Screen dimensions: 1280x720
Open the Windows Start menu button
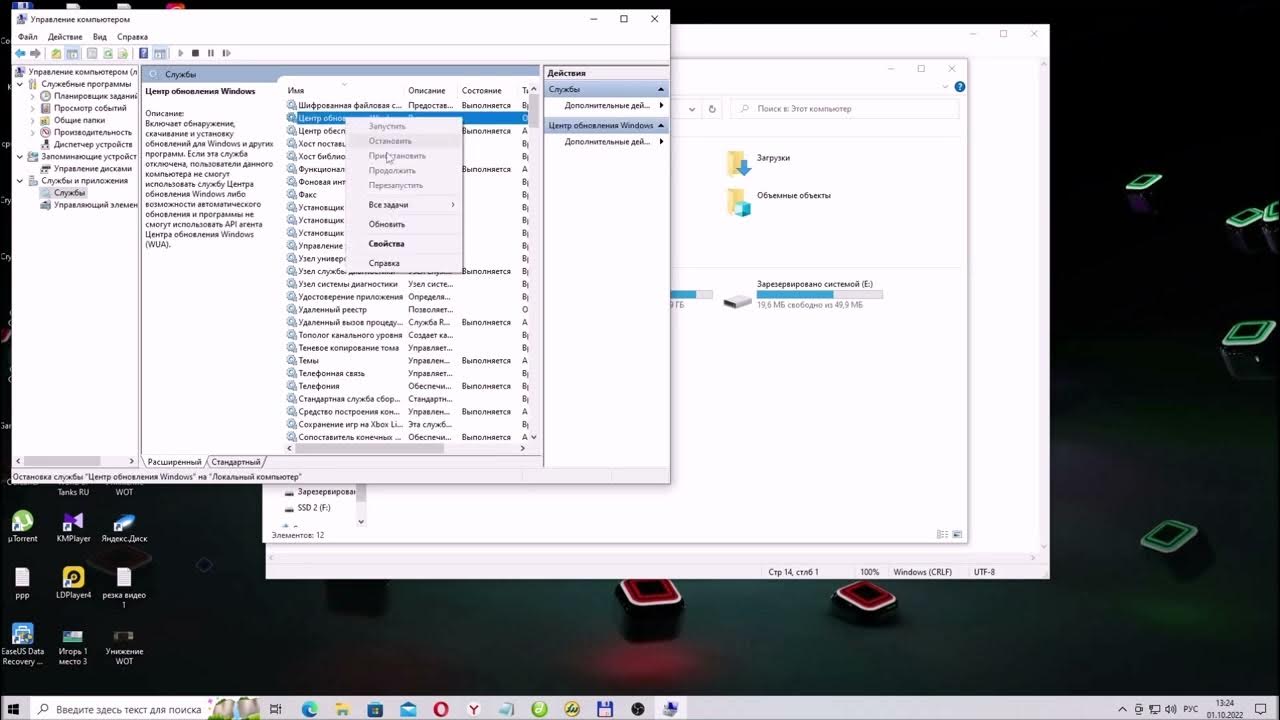14,709
